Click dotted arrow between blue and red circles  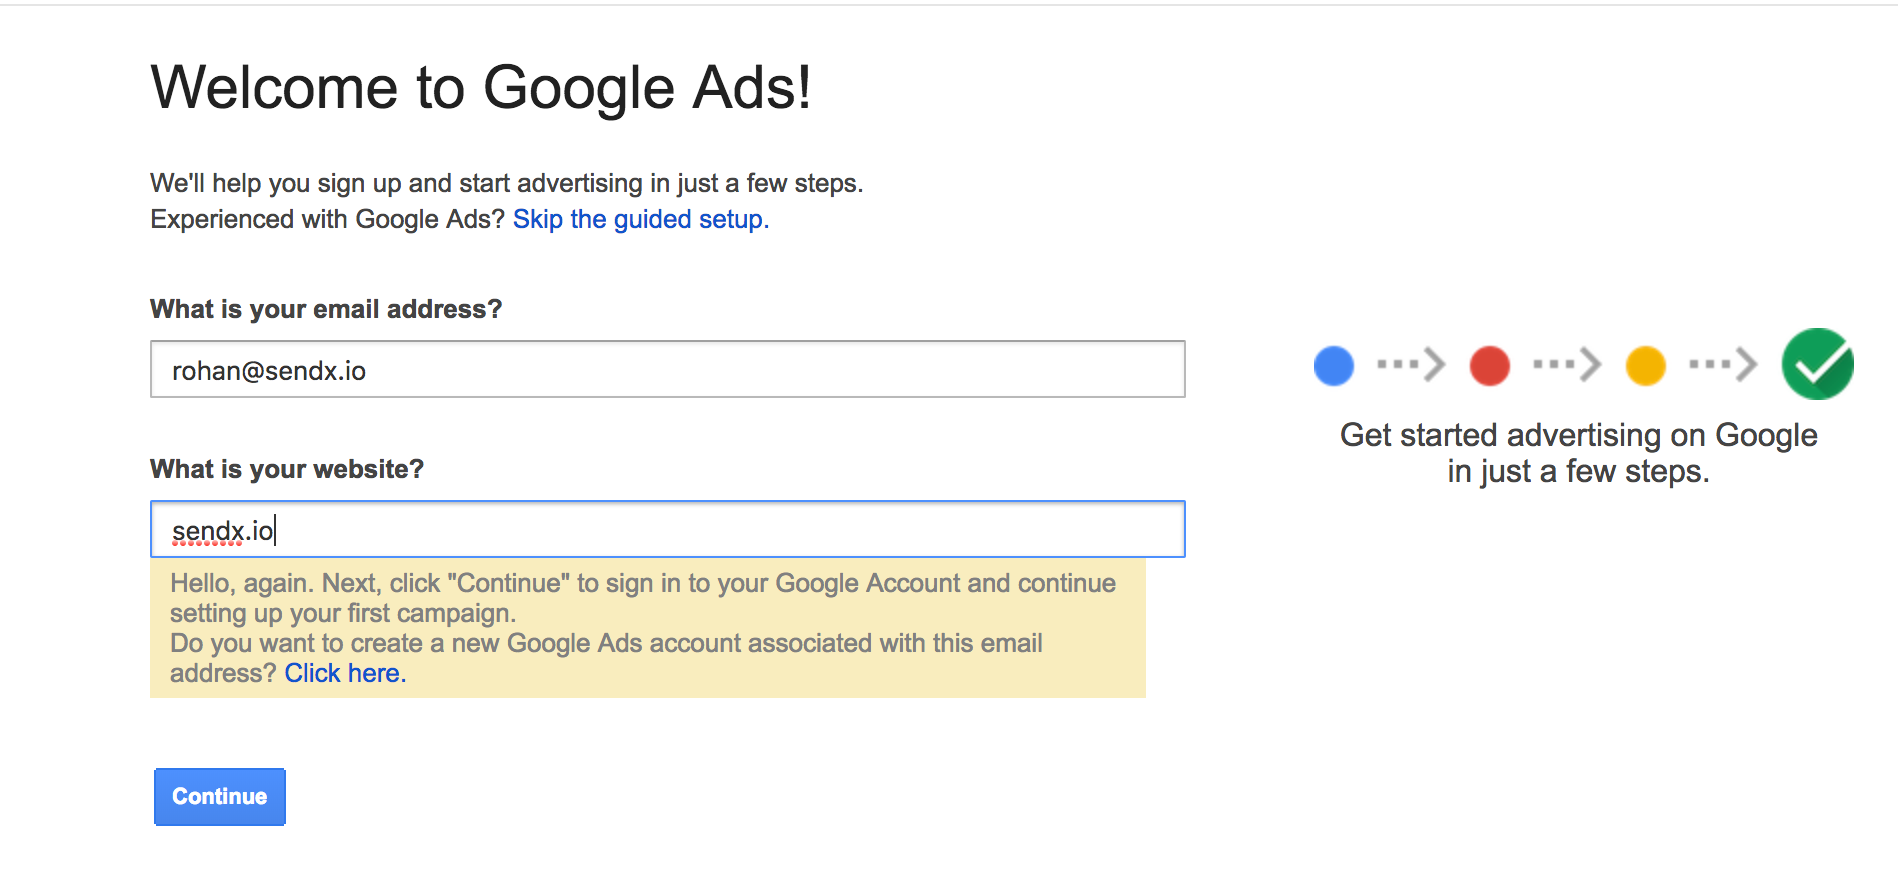pyautogui.click(x=1411, y=365)
